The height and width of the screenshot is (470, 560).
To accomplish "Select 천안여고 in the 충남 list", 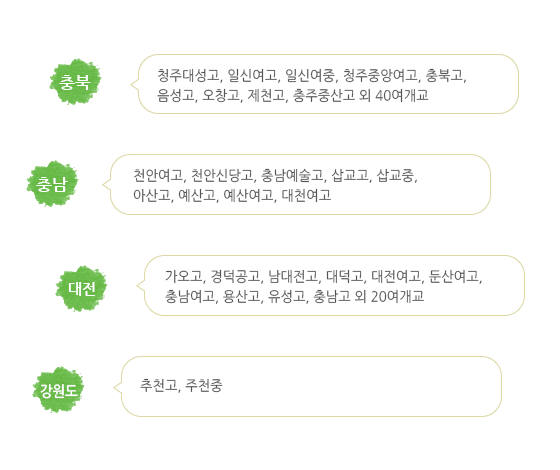I will pos(158,175).
